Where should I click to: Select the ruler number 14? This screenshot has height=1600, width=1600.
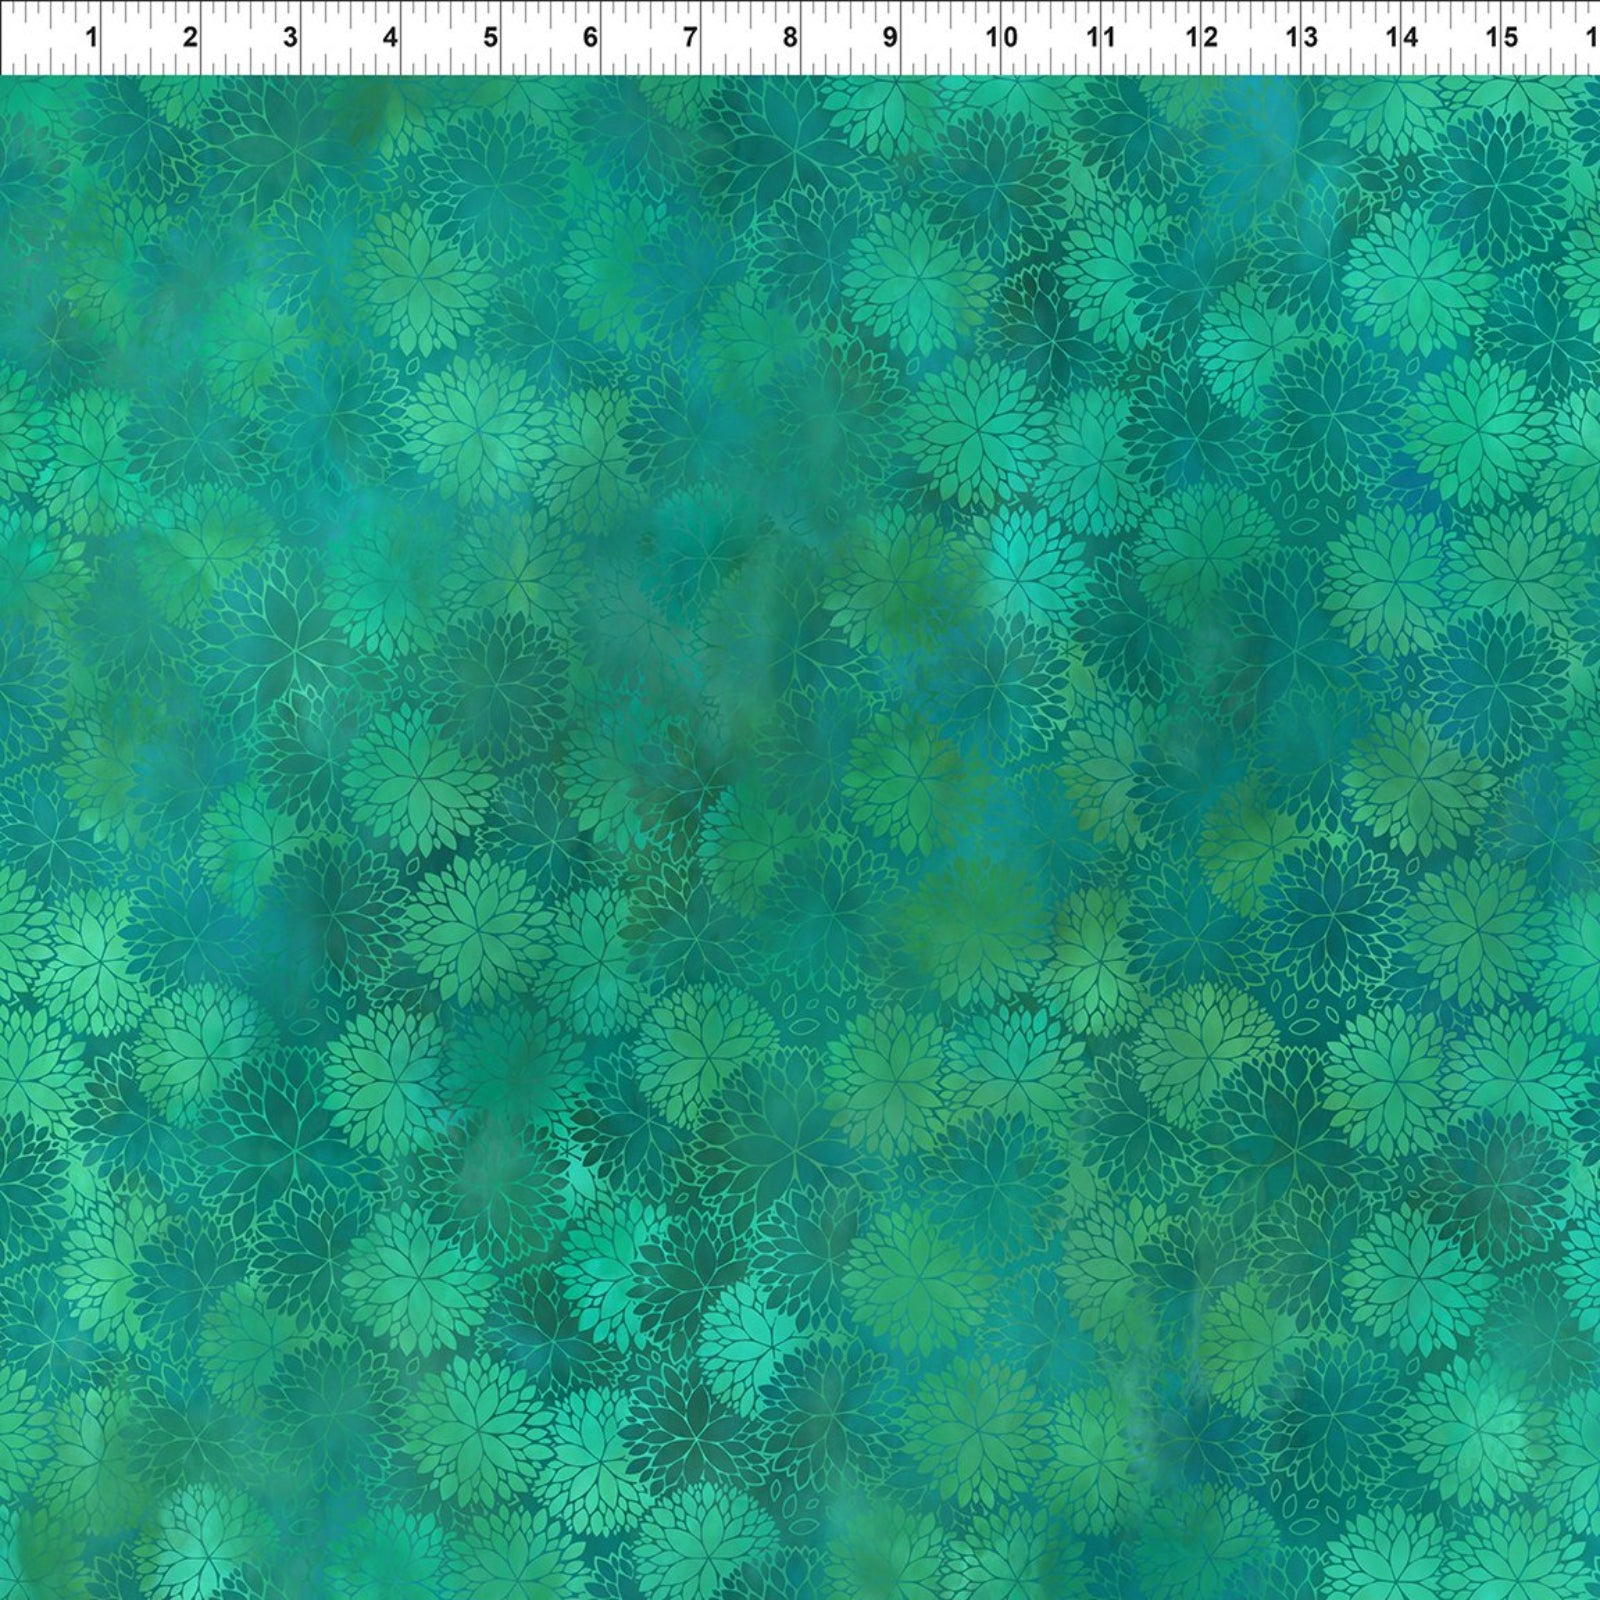(1402, 38)
